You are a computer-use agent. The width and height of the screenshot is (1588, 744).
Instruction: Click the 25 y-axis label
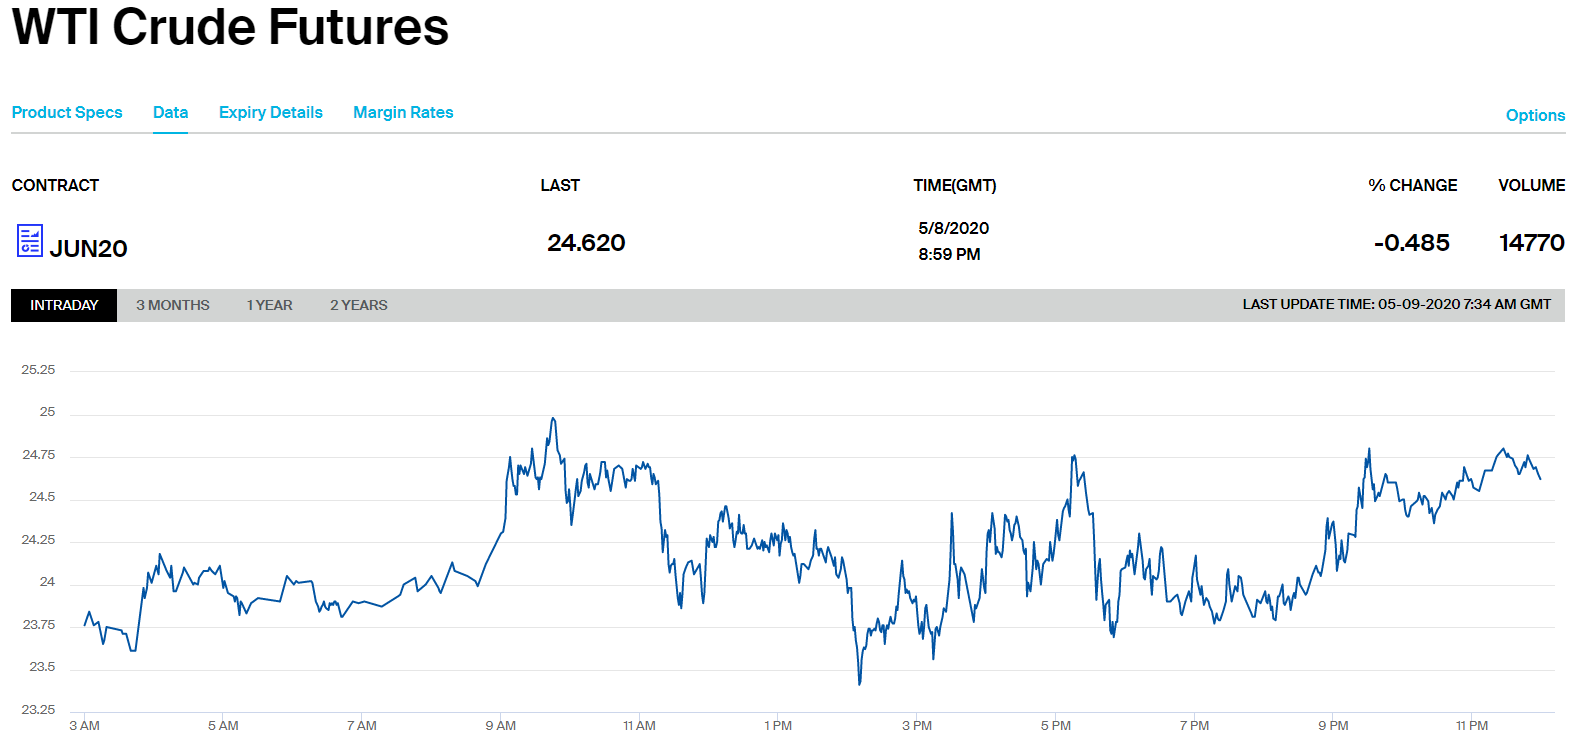[x=47, y=412]
